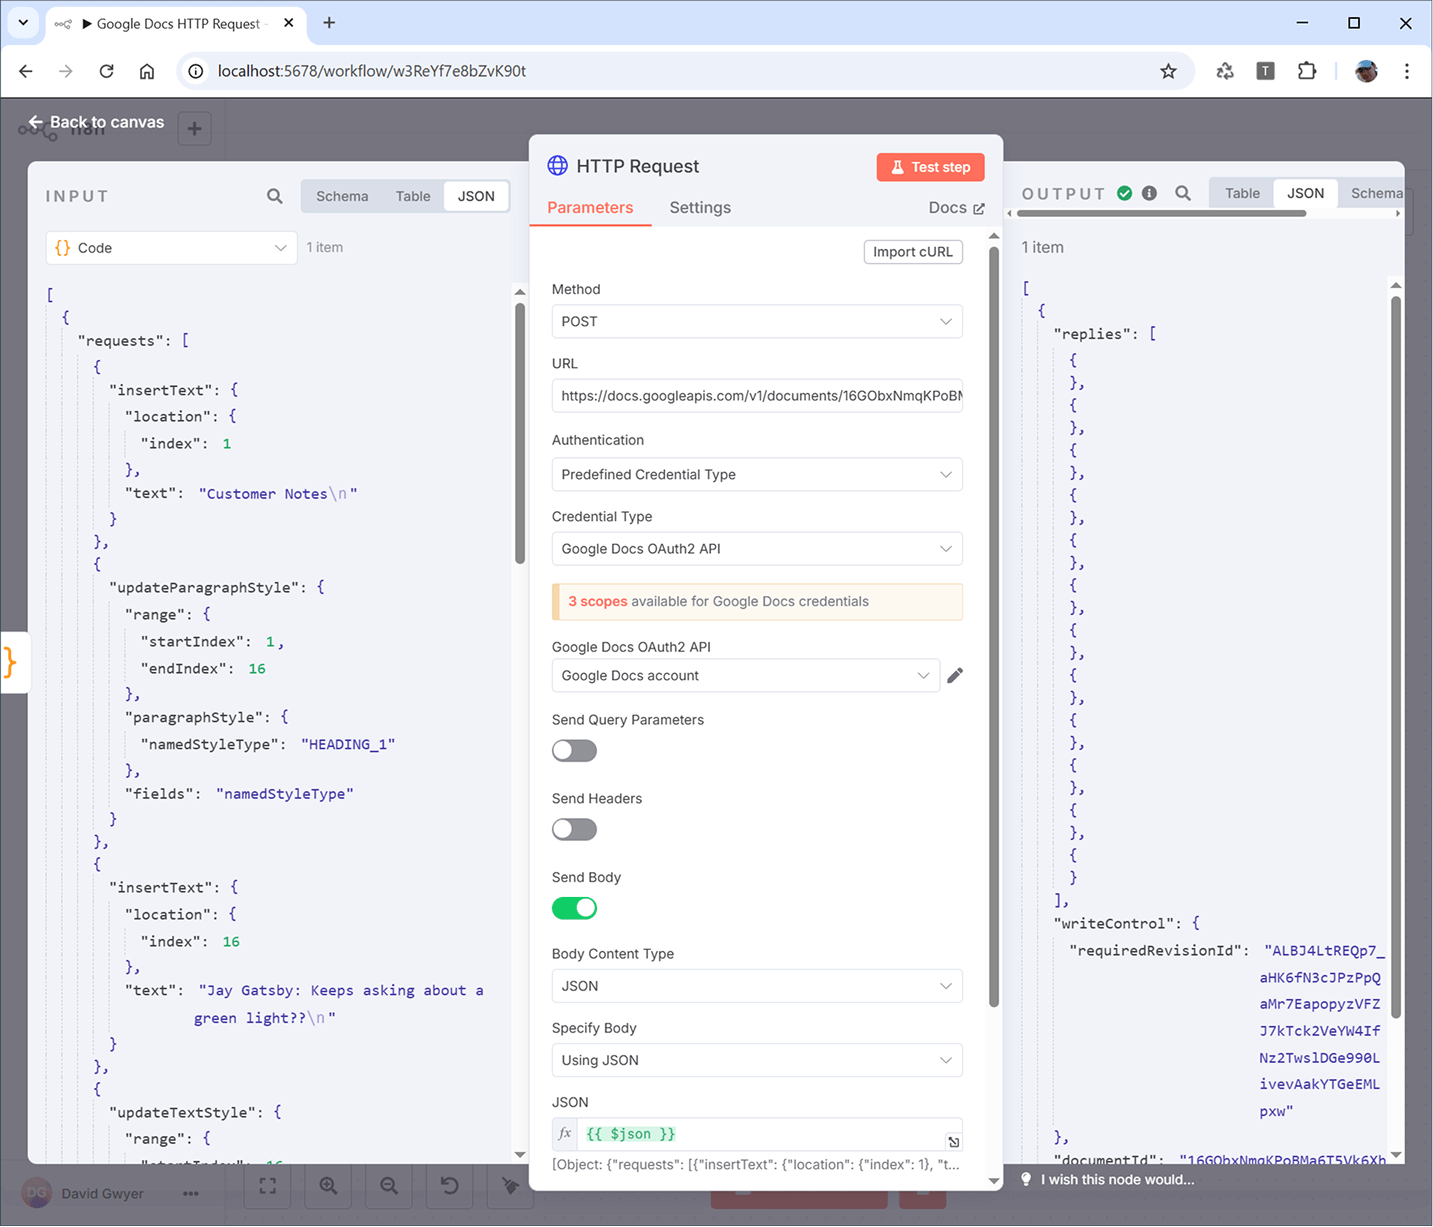Image resolution: width=1433 pixels, height=1227 pixels.
Task: Select OUTPUT Table view tab
Action: (x=1242, y=193)
